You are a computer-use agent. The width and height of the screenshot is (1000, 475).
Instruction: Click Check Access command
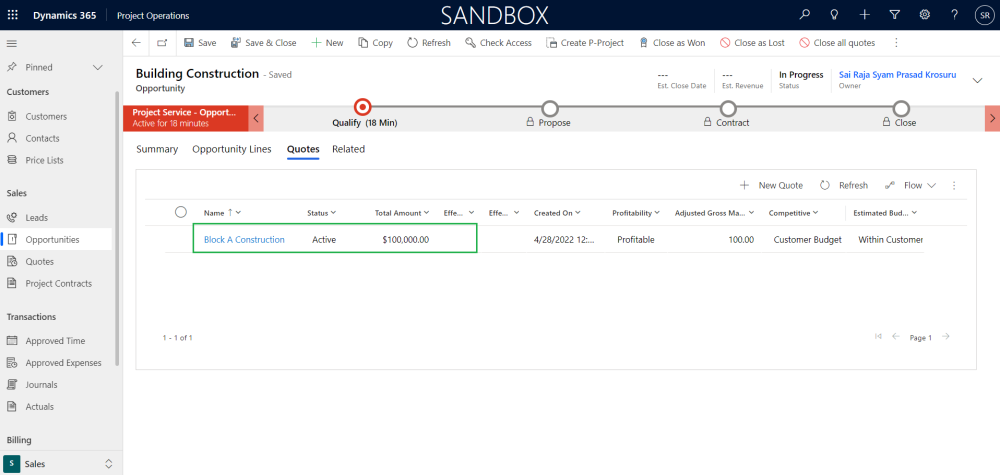pos(498,43)
